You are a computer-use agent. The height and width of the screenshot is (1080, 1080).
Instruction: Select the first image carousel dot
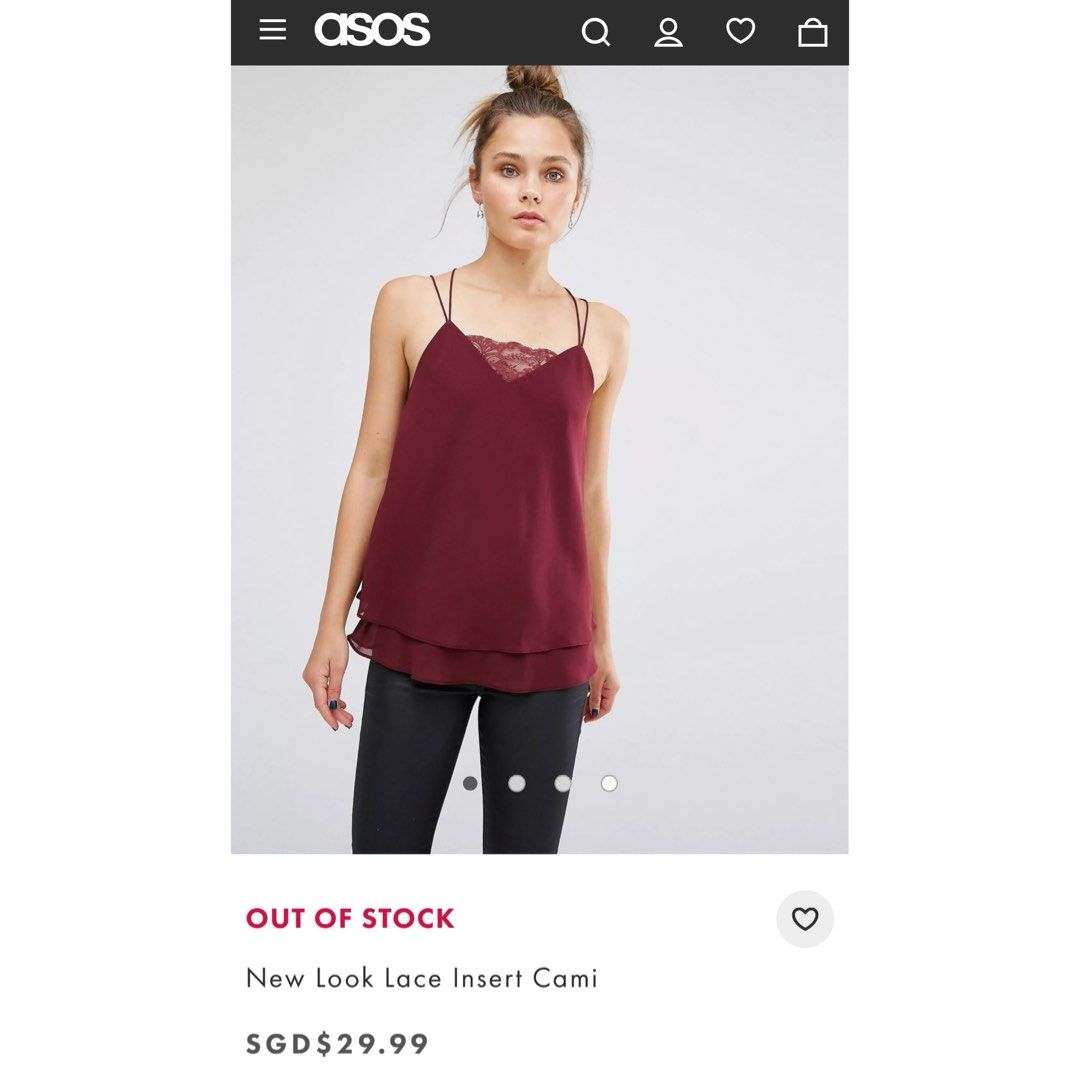coord(470,783)
